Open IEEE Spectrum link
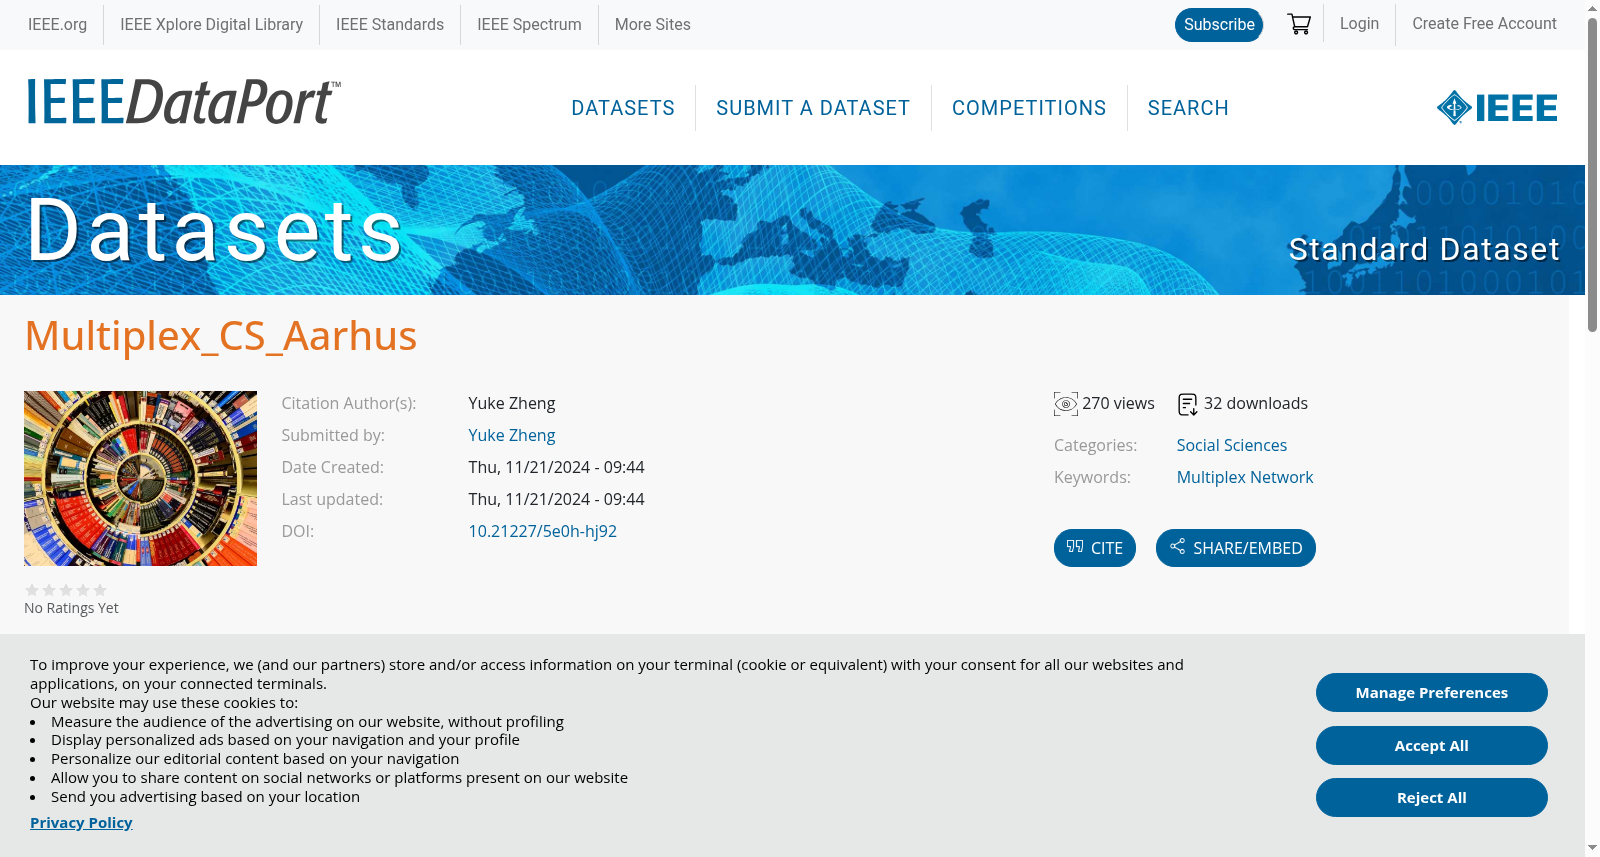The height and width of the screenshot is (857, 1600). pos(529,24)
